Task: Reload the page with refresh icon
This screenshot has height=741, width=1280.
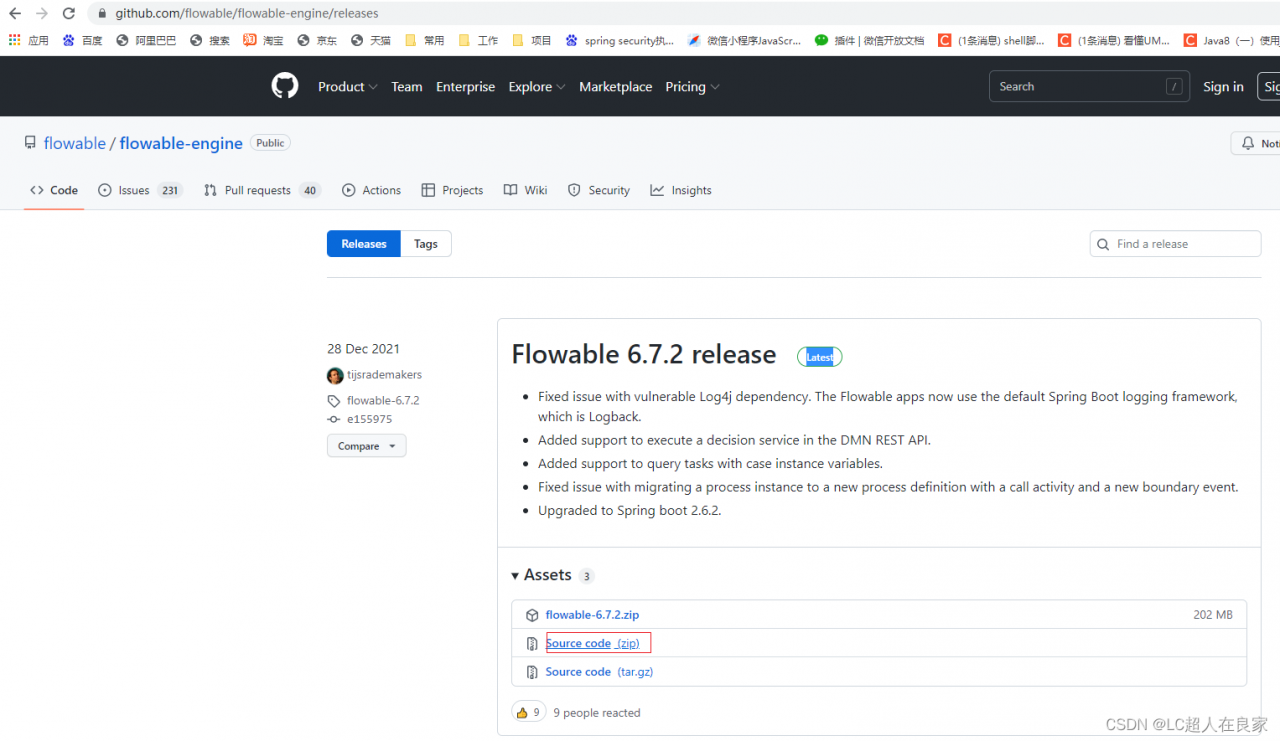Action: coord(69,13)
